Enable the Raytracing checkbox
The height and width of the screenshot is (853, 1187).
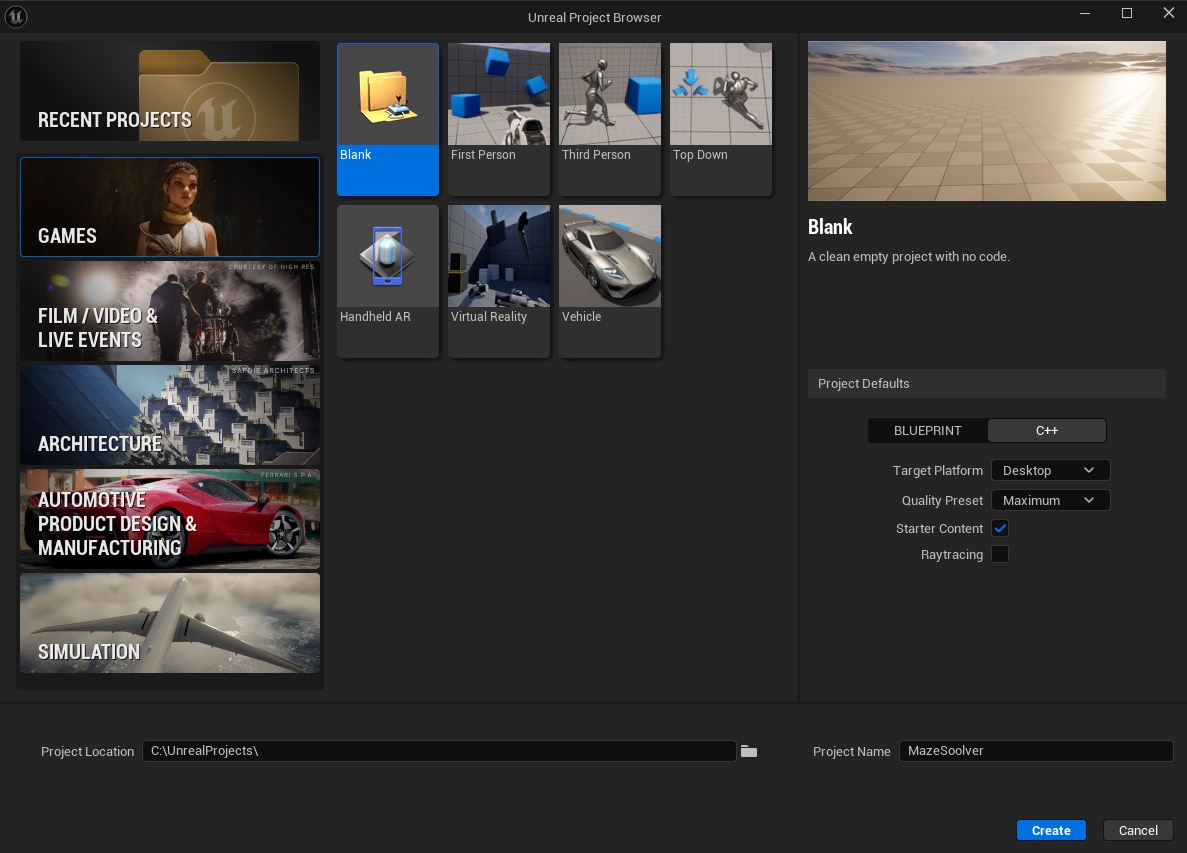(1000, 554)
